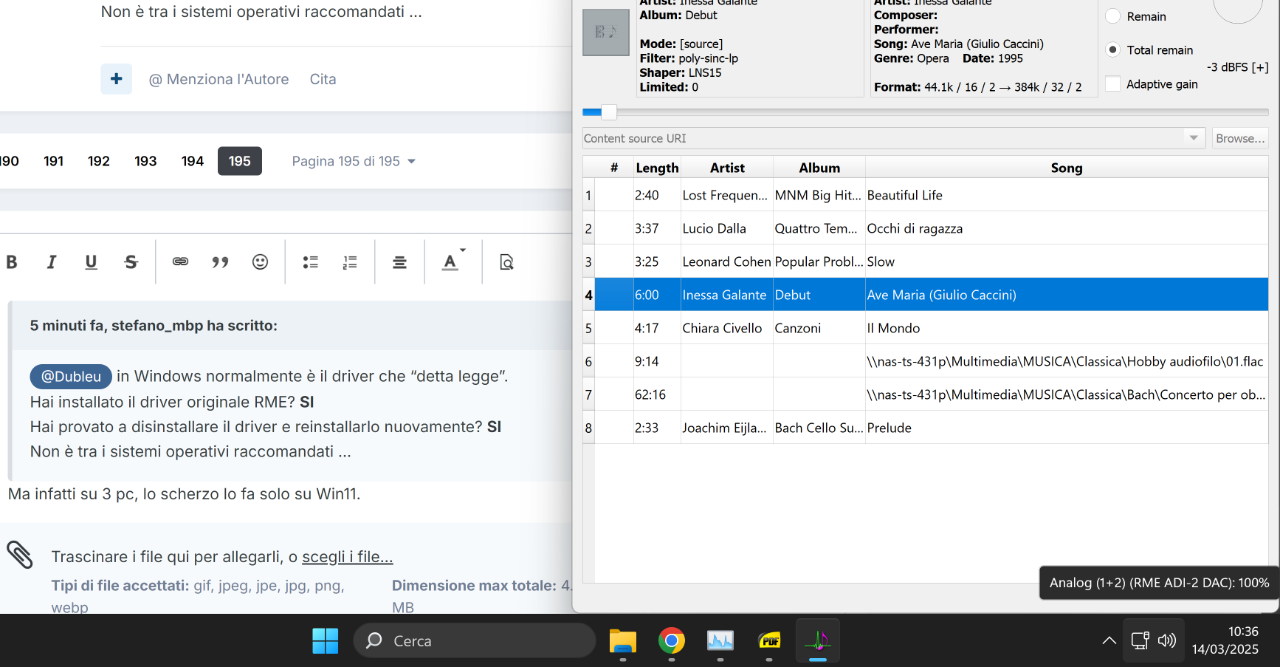This screenshot has height=667, width=1280.
Task: Sort playlist by Length column header
Action: click(657, 168)
